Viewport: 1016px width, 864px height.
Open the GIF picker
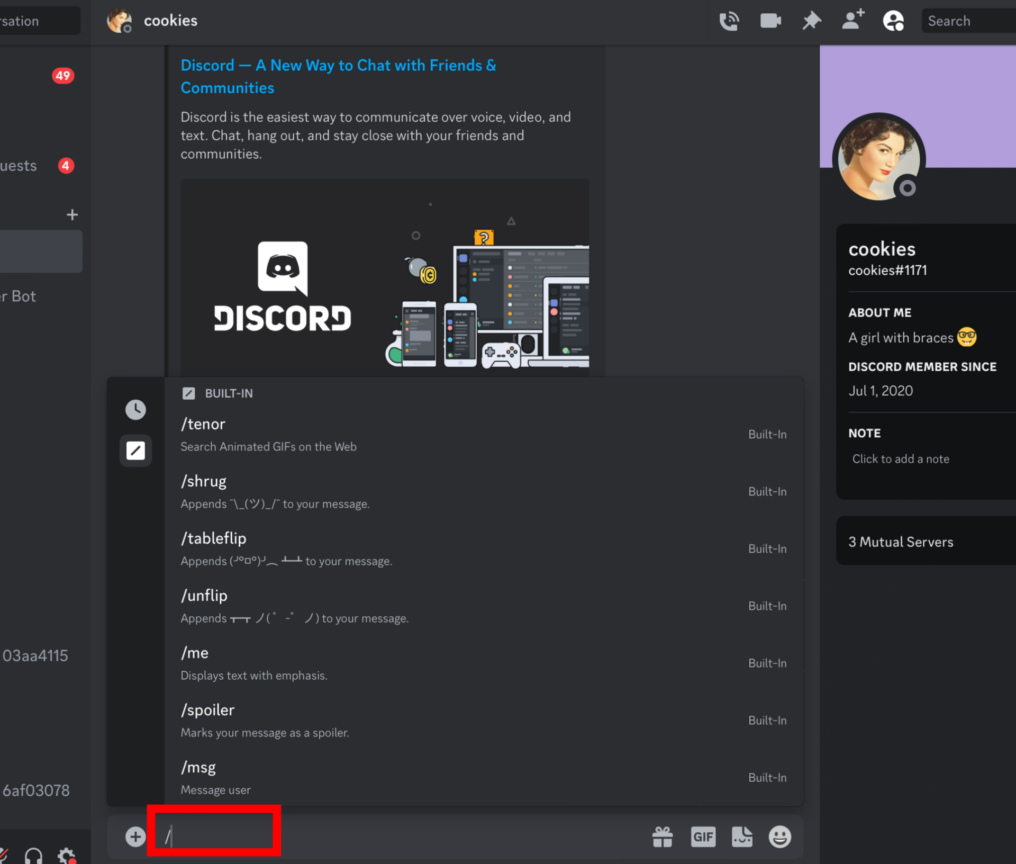point(703,836)
